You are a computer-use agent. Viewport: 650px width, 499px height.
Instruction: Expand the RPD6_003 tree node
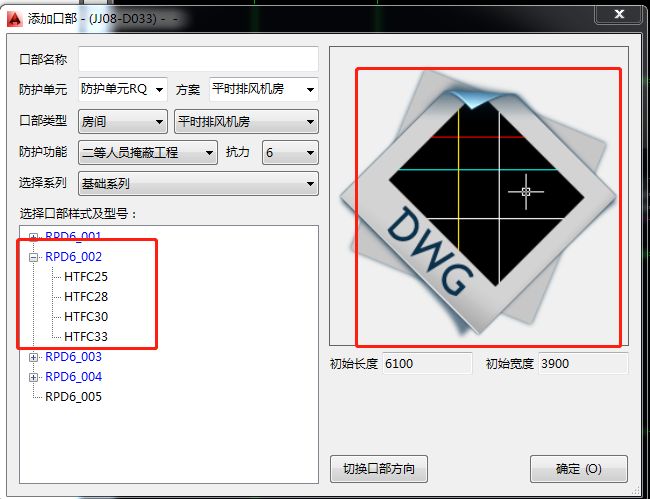[34, 357]
